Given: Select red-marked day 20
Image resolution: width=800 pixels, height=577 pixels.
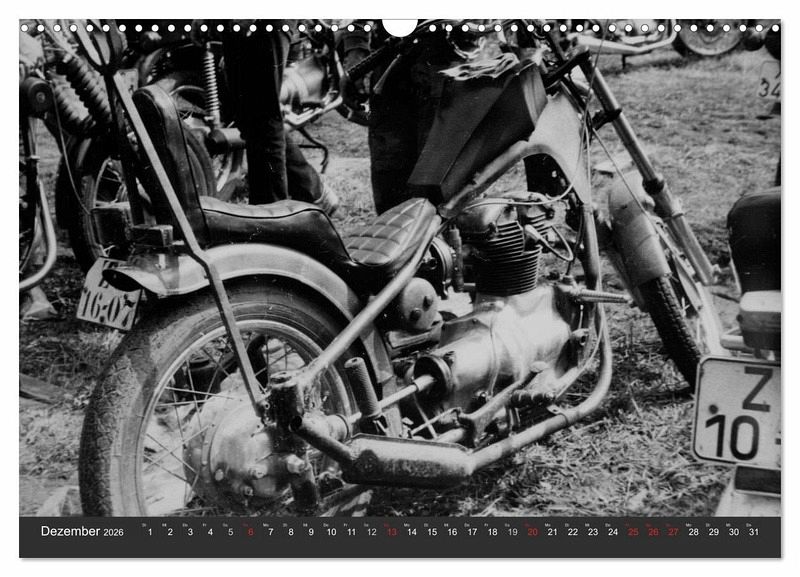Looking at the screenshot, I should [x=532, y=532].
